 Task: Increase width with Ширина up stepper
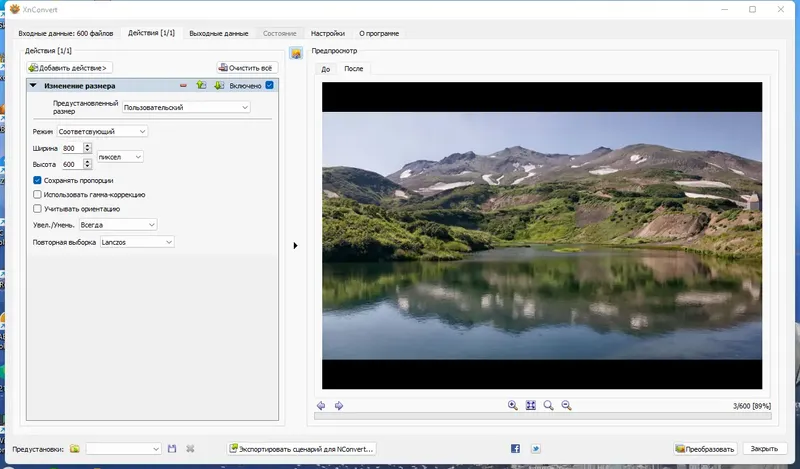[87, 145]
